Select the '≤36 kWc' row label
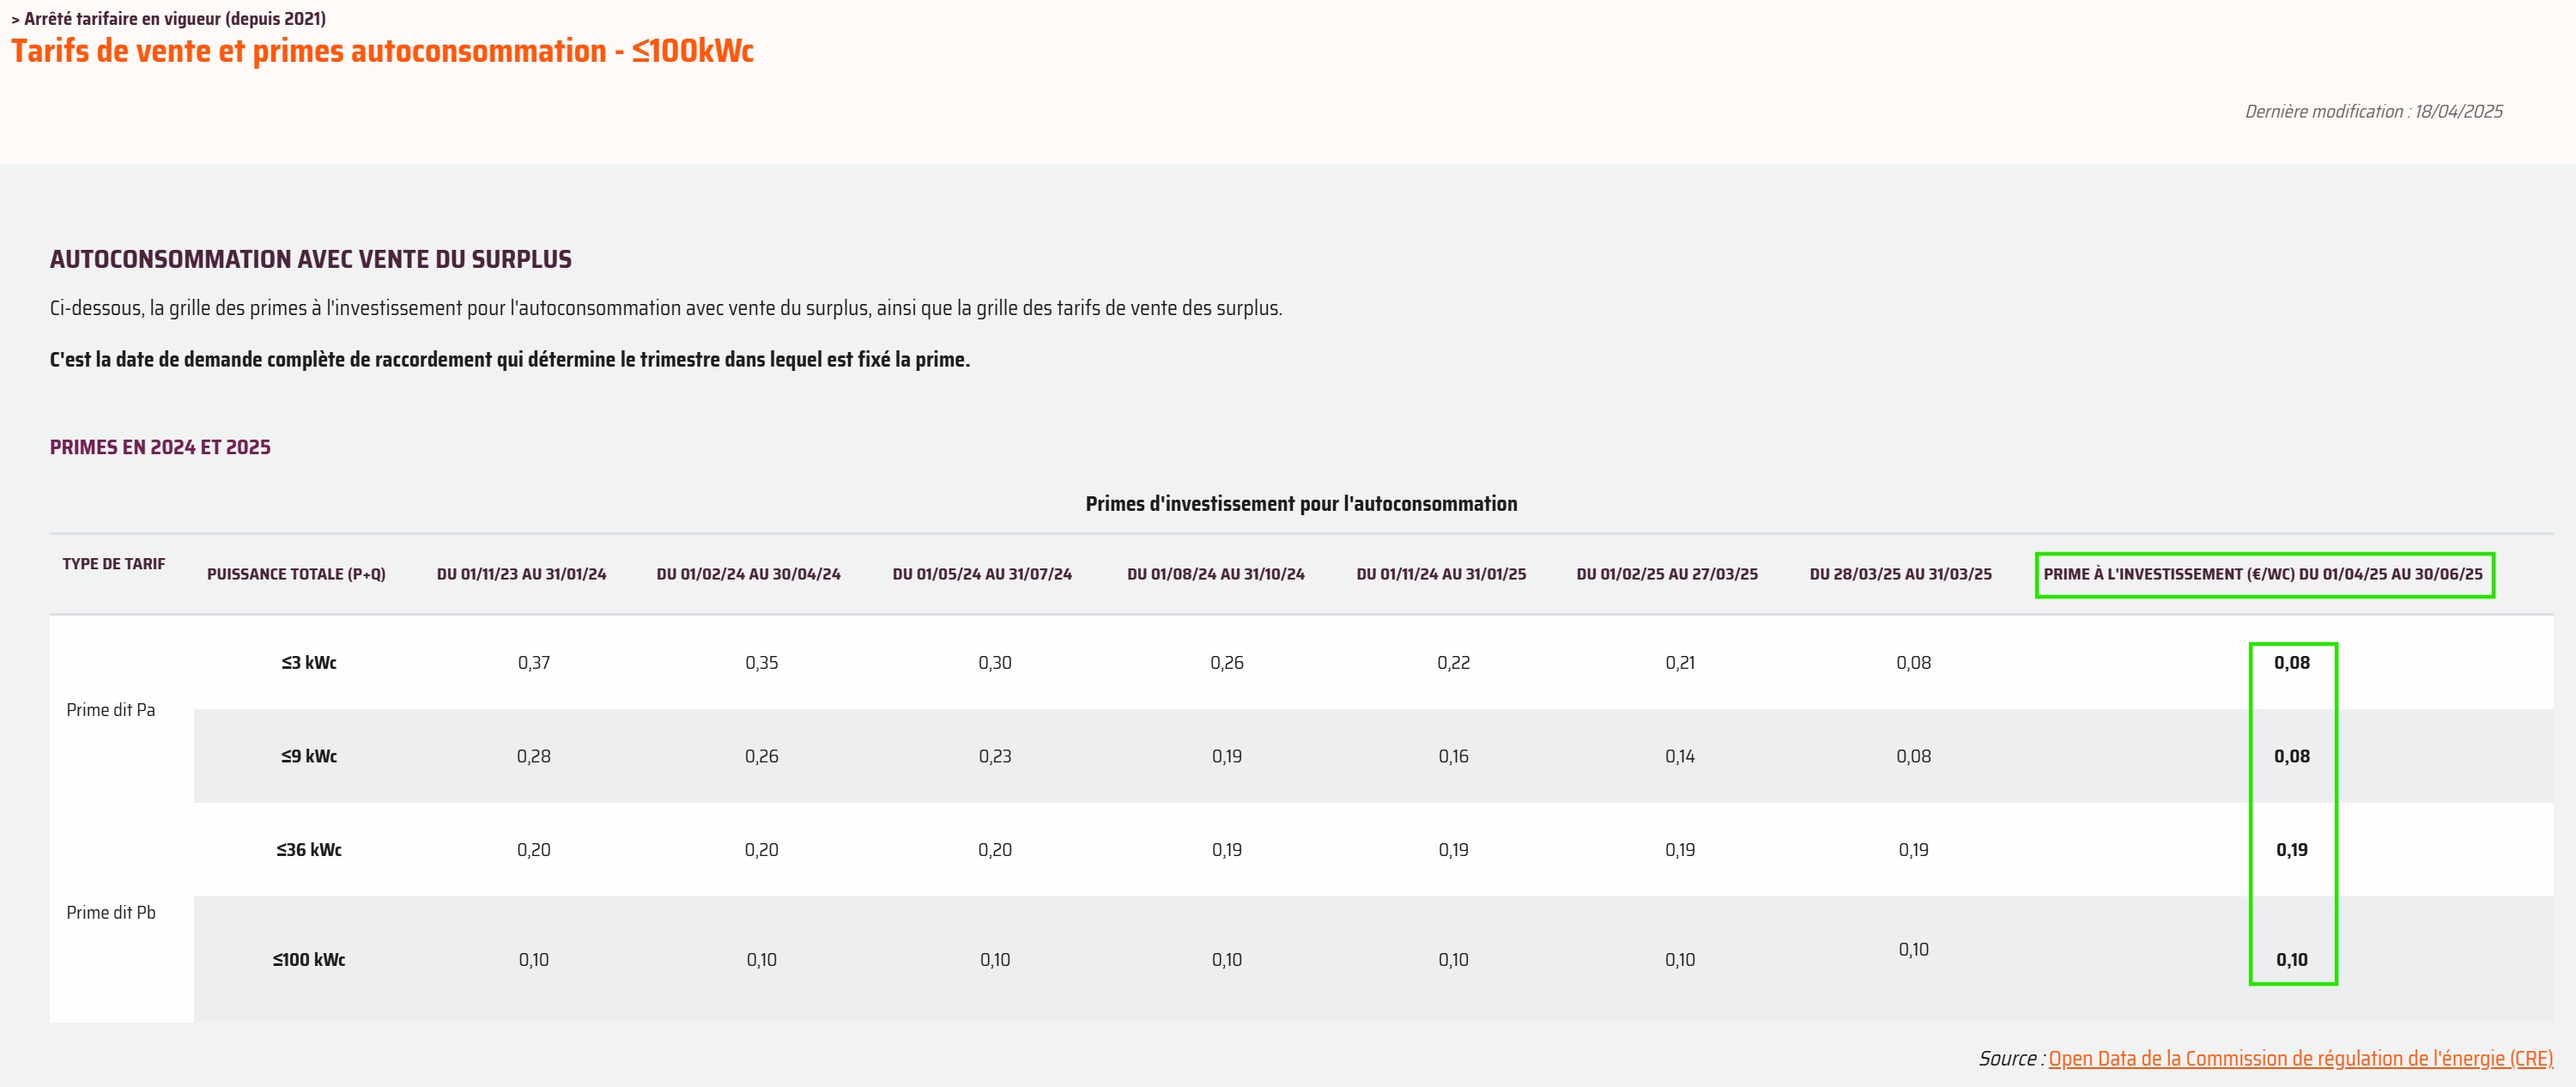The width and height of the screenshot is (2576, 1087). point(309,849)
